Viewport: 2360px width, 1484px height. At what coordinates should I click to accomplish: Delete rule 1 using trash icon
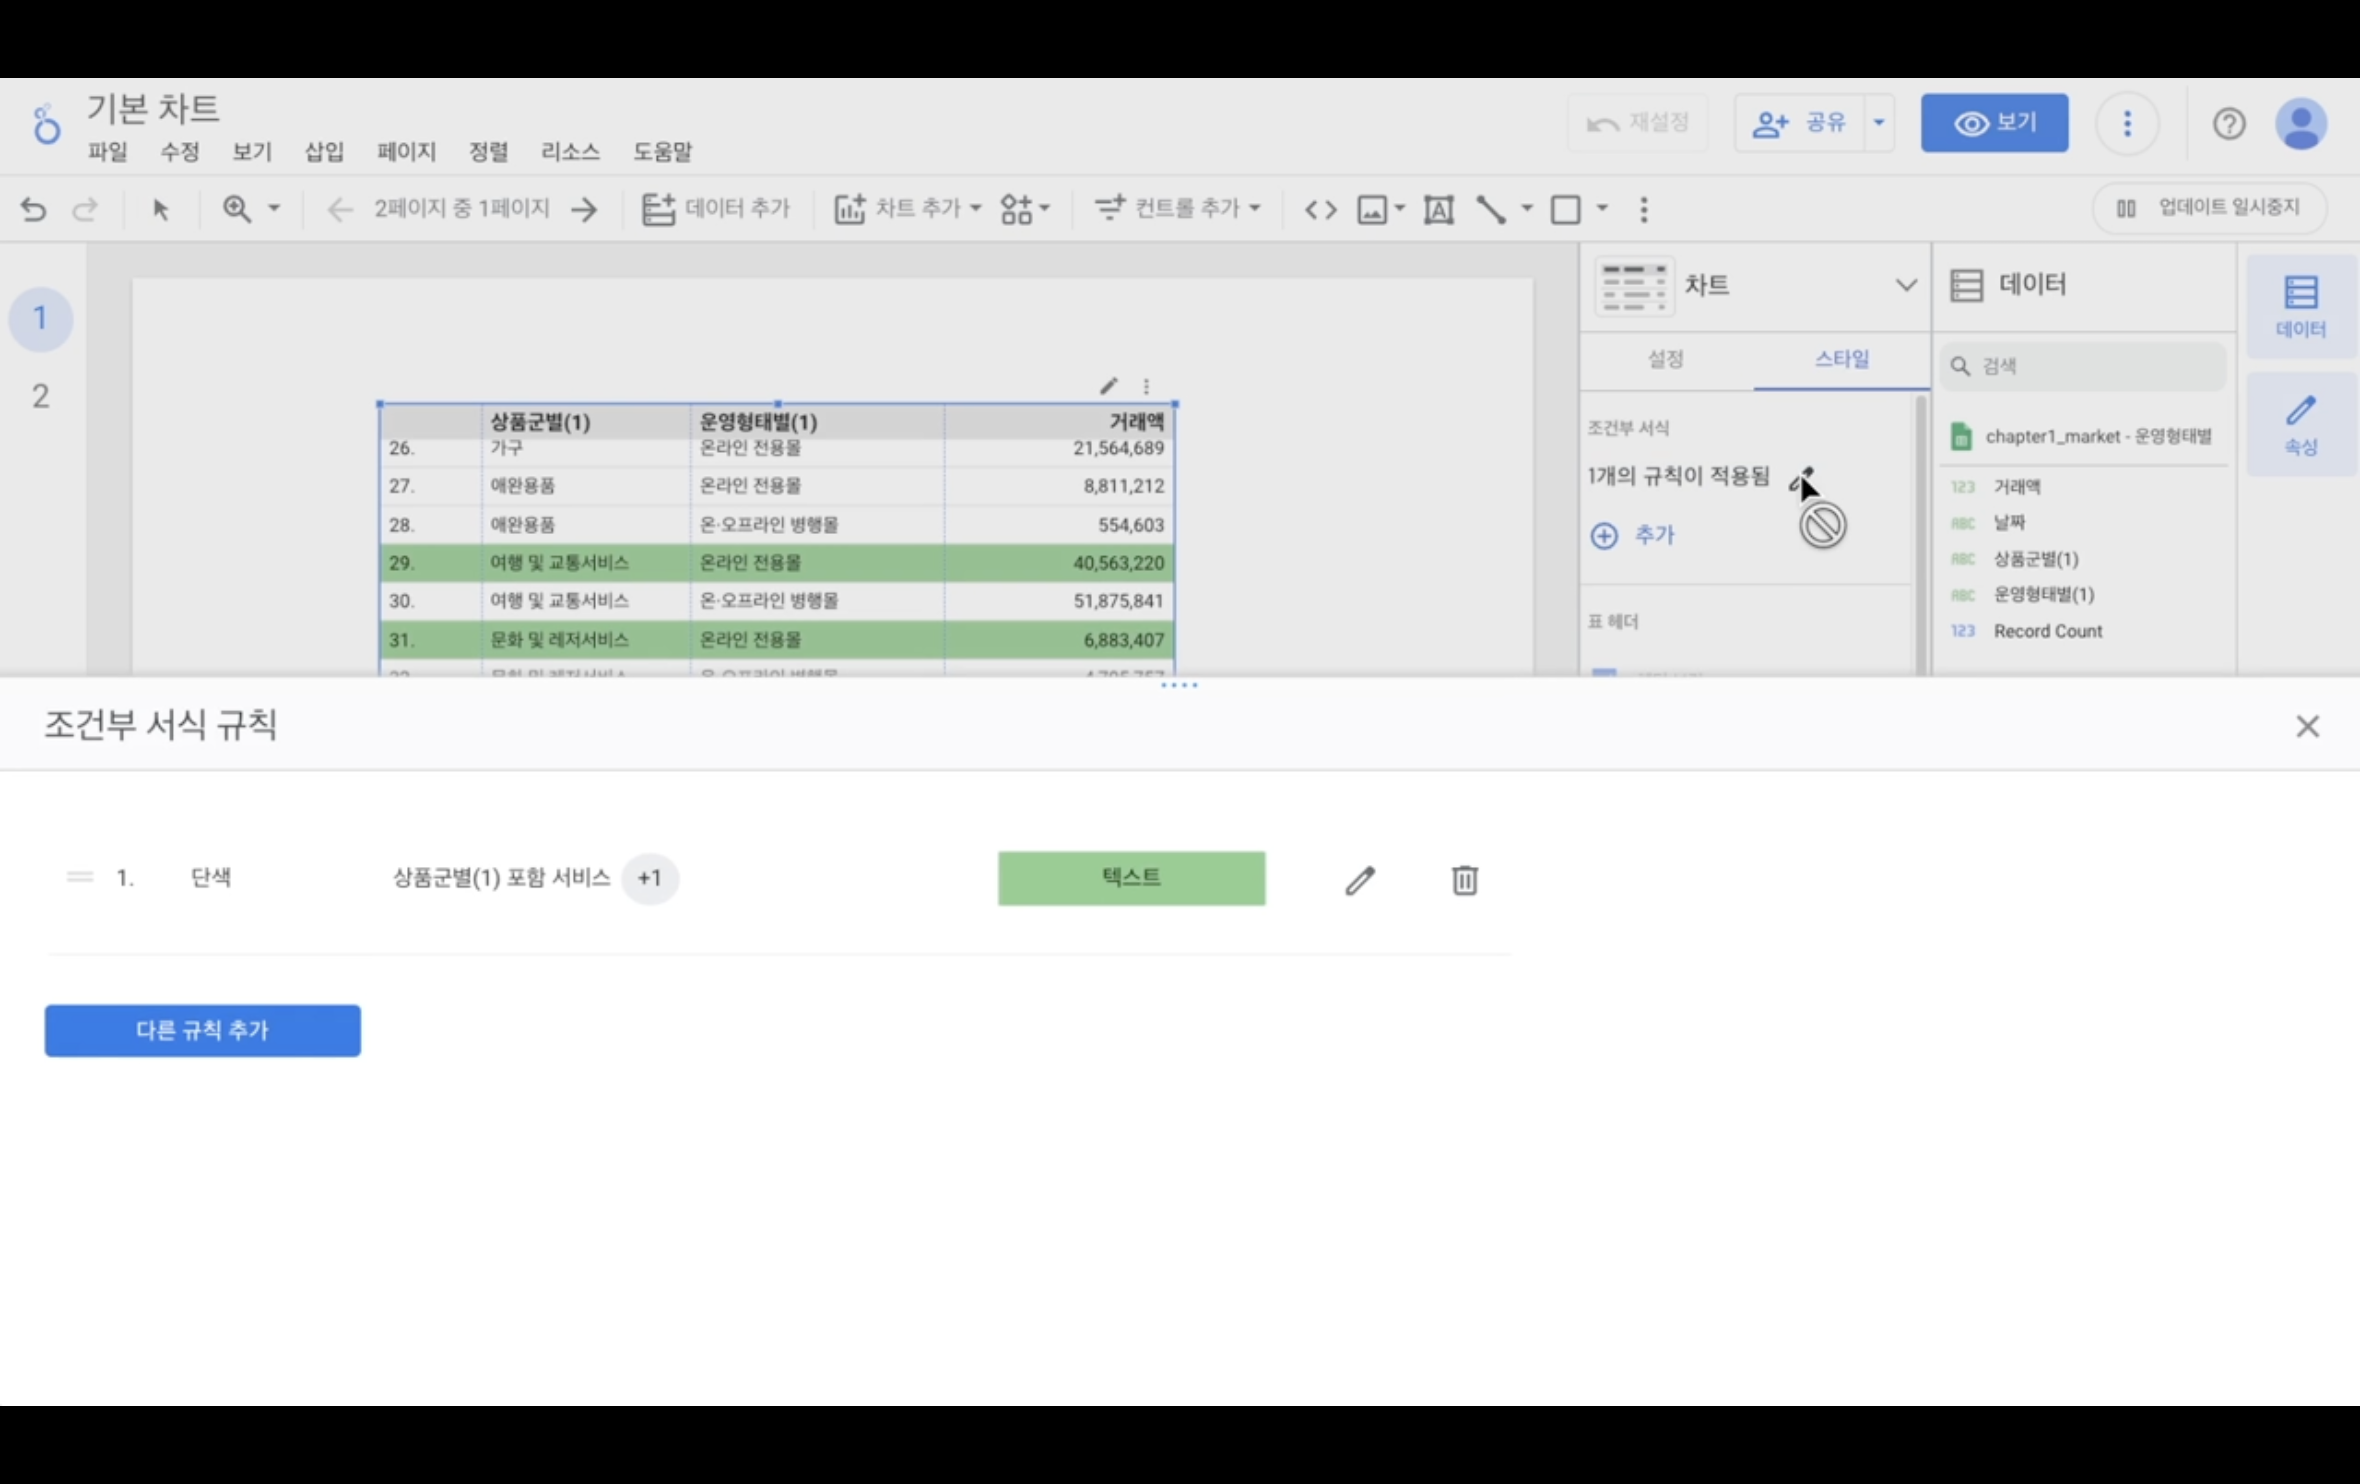[x=1464, y=880]
